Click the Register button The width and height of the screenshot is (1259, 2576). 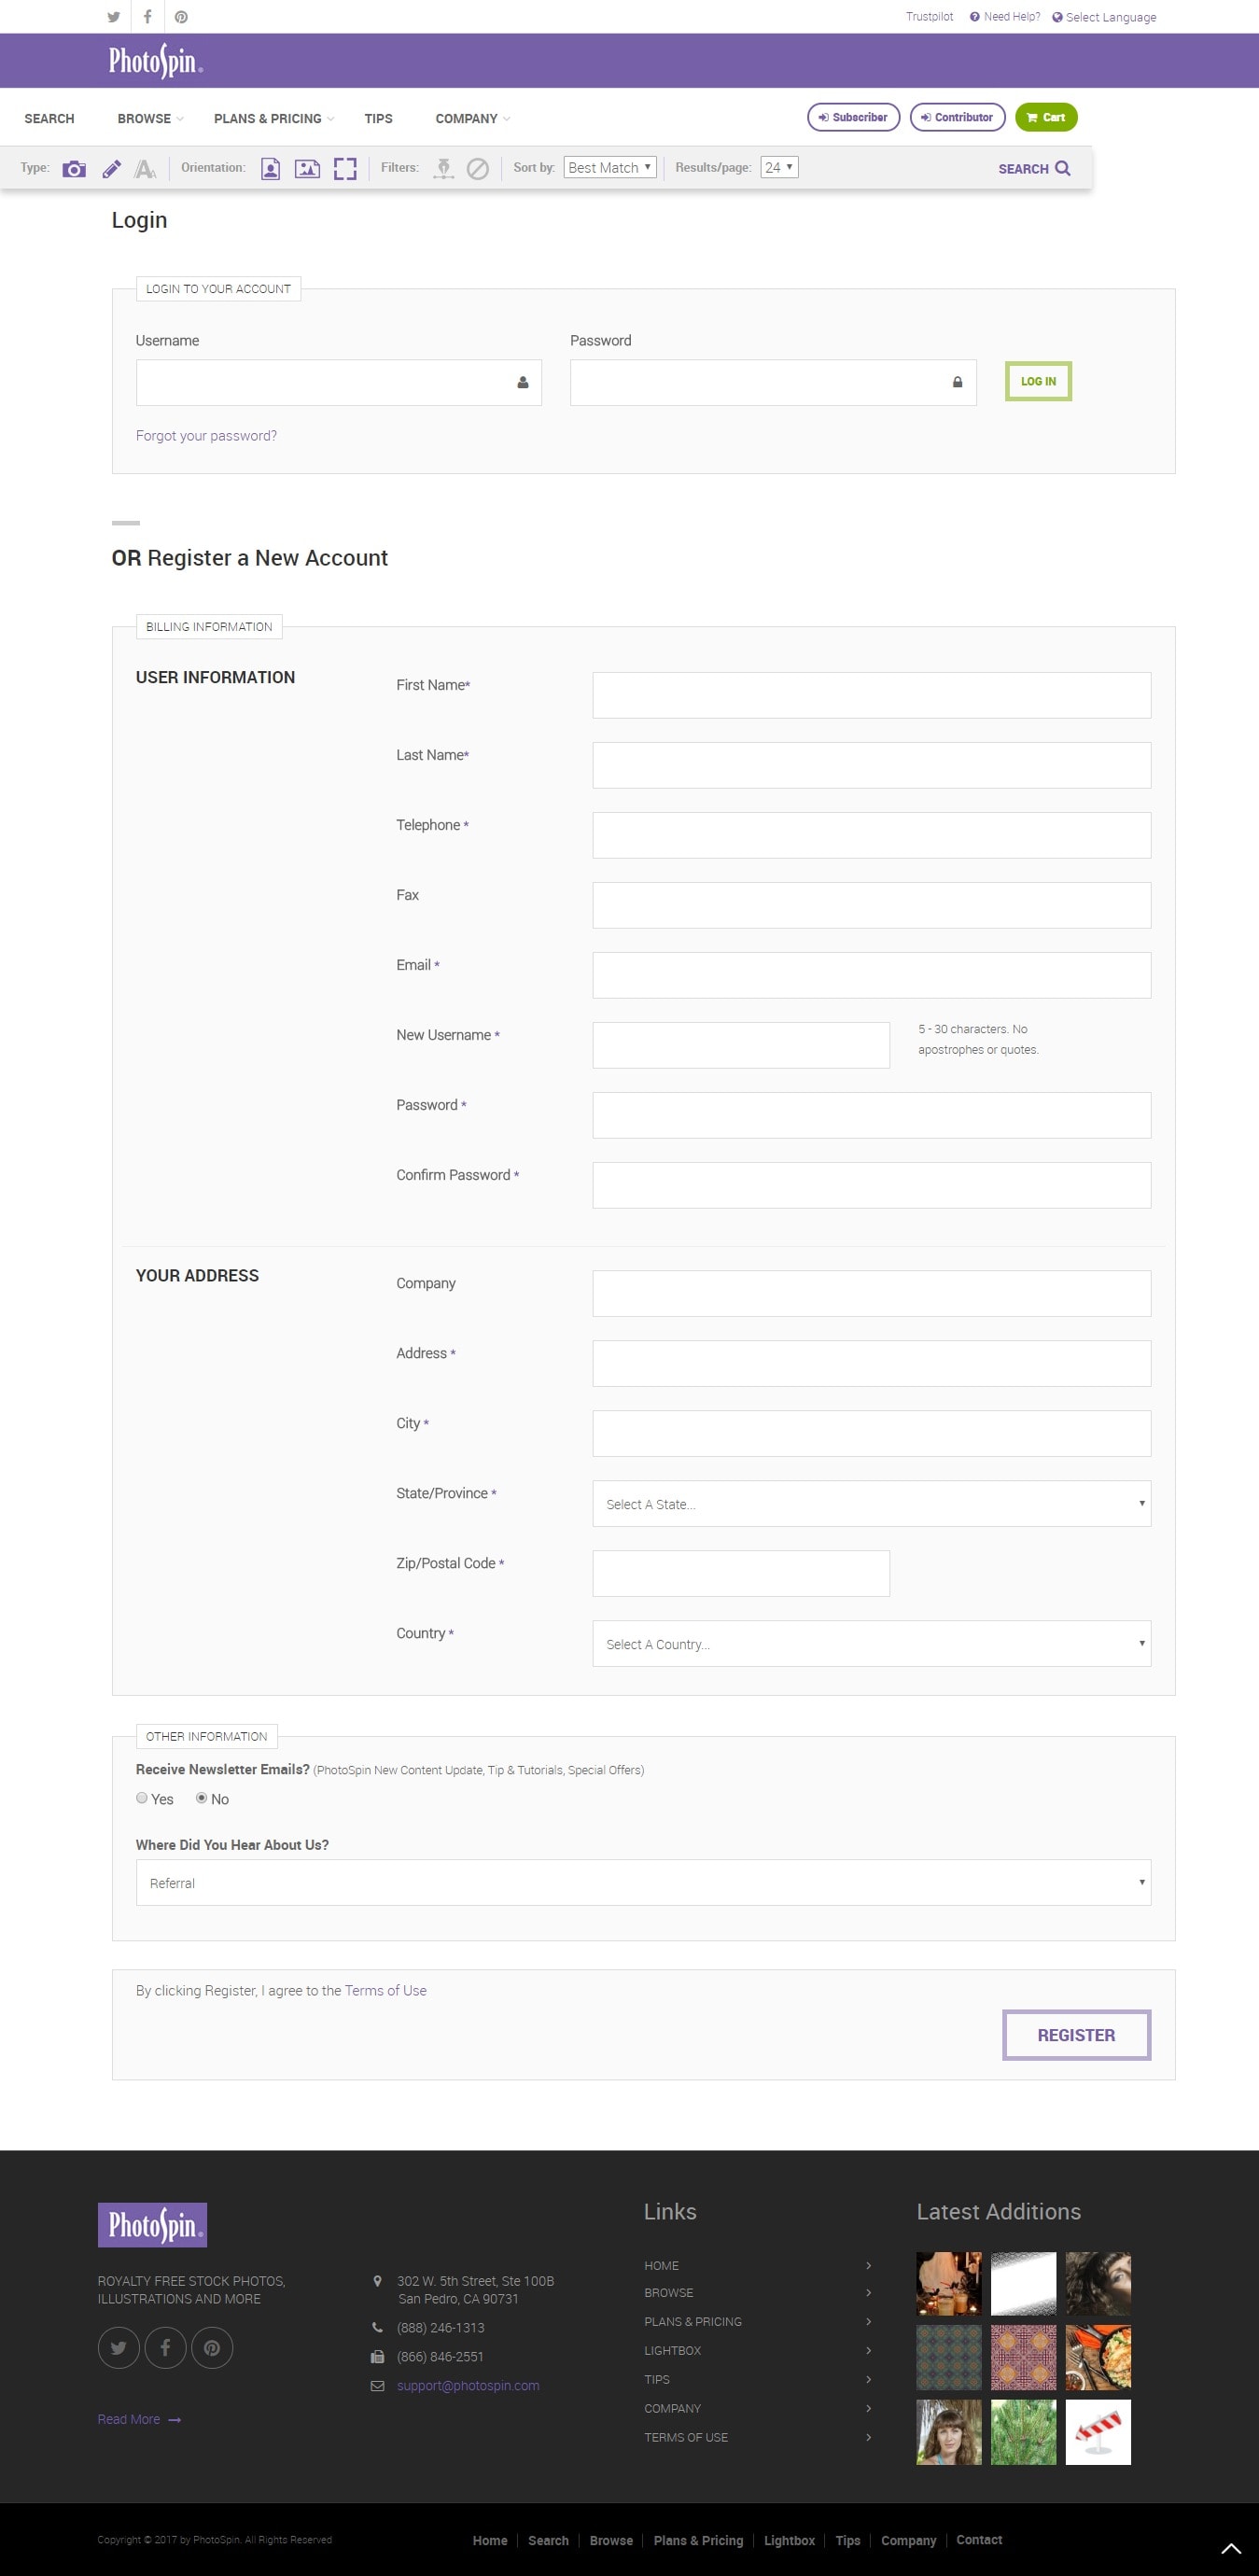pyautogui.click(x=1076, y=2035)
